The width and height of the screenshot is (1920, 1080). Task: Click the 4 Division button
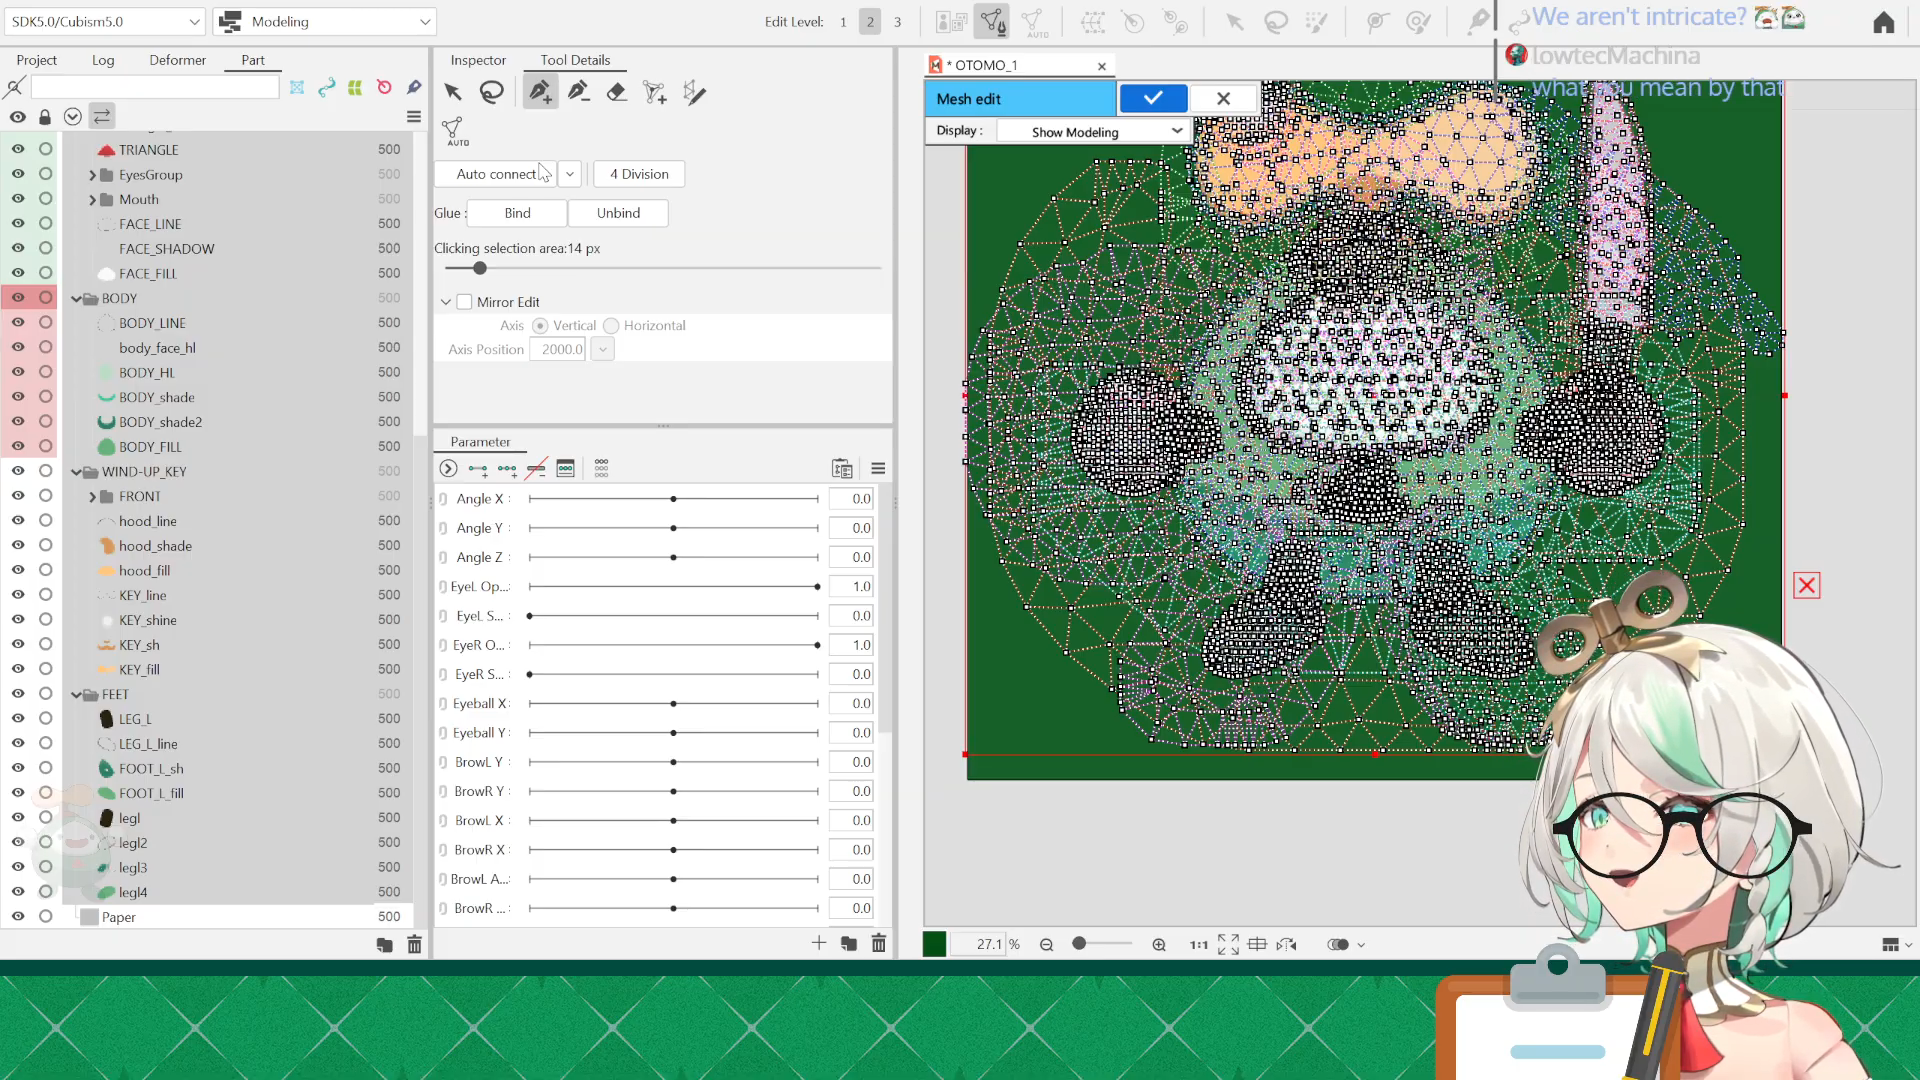coord(639,174)
